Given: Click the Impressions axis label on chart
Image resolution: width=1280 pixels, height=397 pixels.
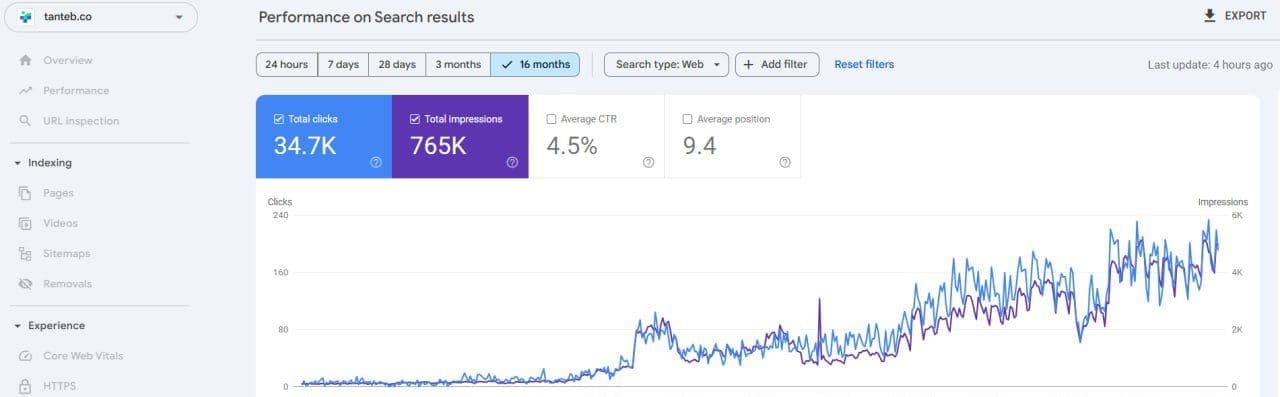Looking at the screenshot, I should (1223, 202).
